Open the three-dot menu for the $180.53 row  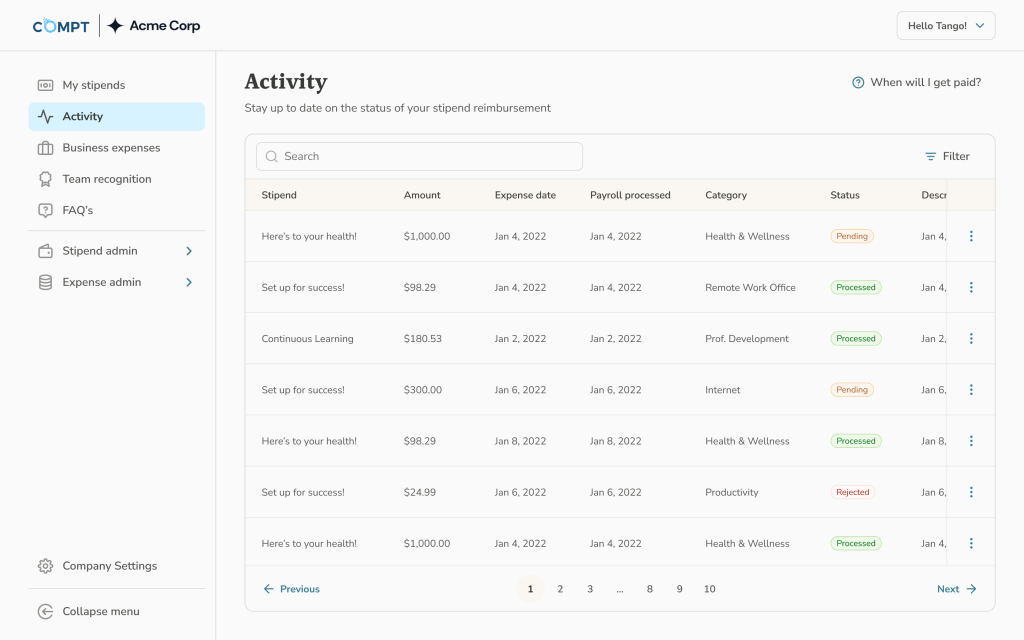click(971, 339)
